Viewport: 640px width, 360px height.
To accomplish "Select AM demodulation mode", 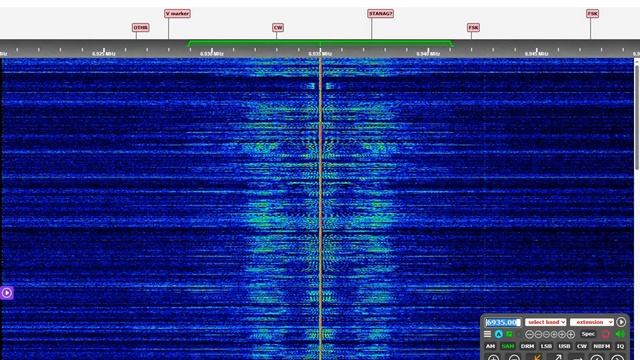I will coord(490,346).
